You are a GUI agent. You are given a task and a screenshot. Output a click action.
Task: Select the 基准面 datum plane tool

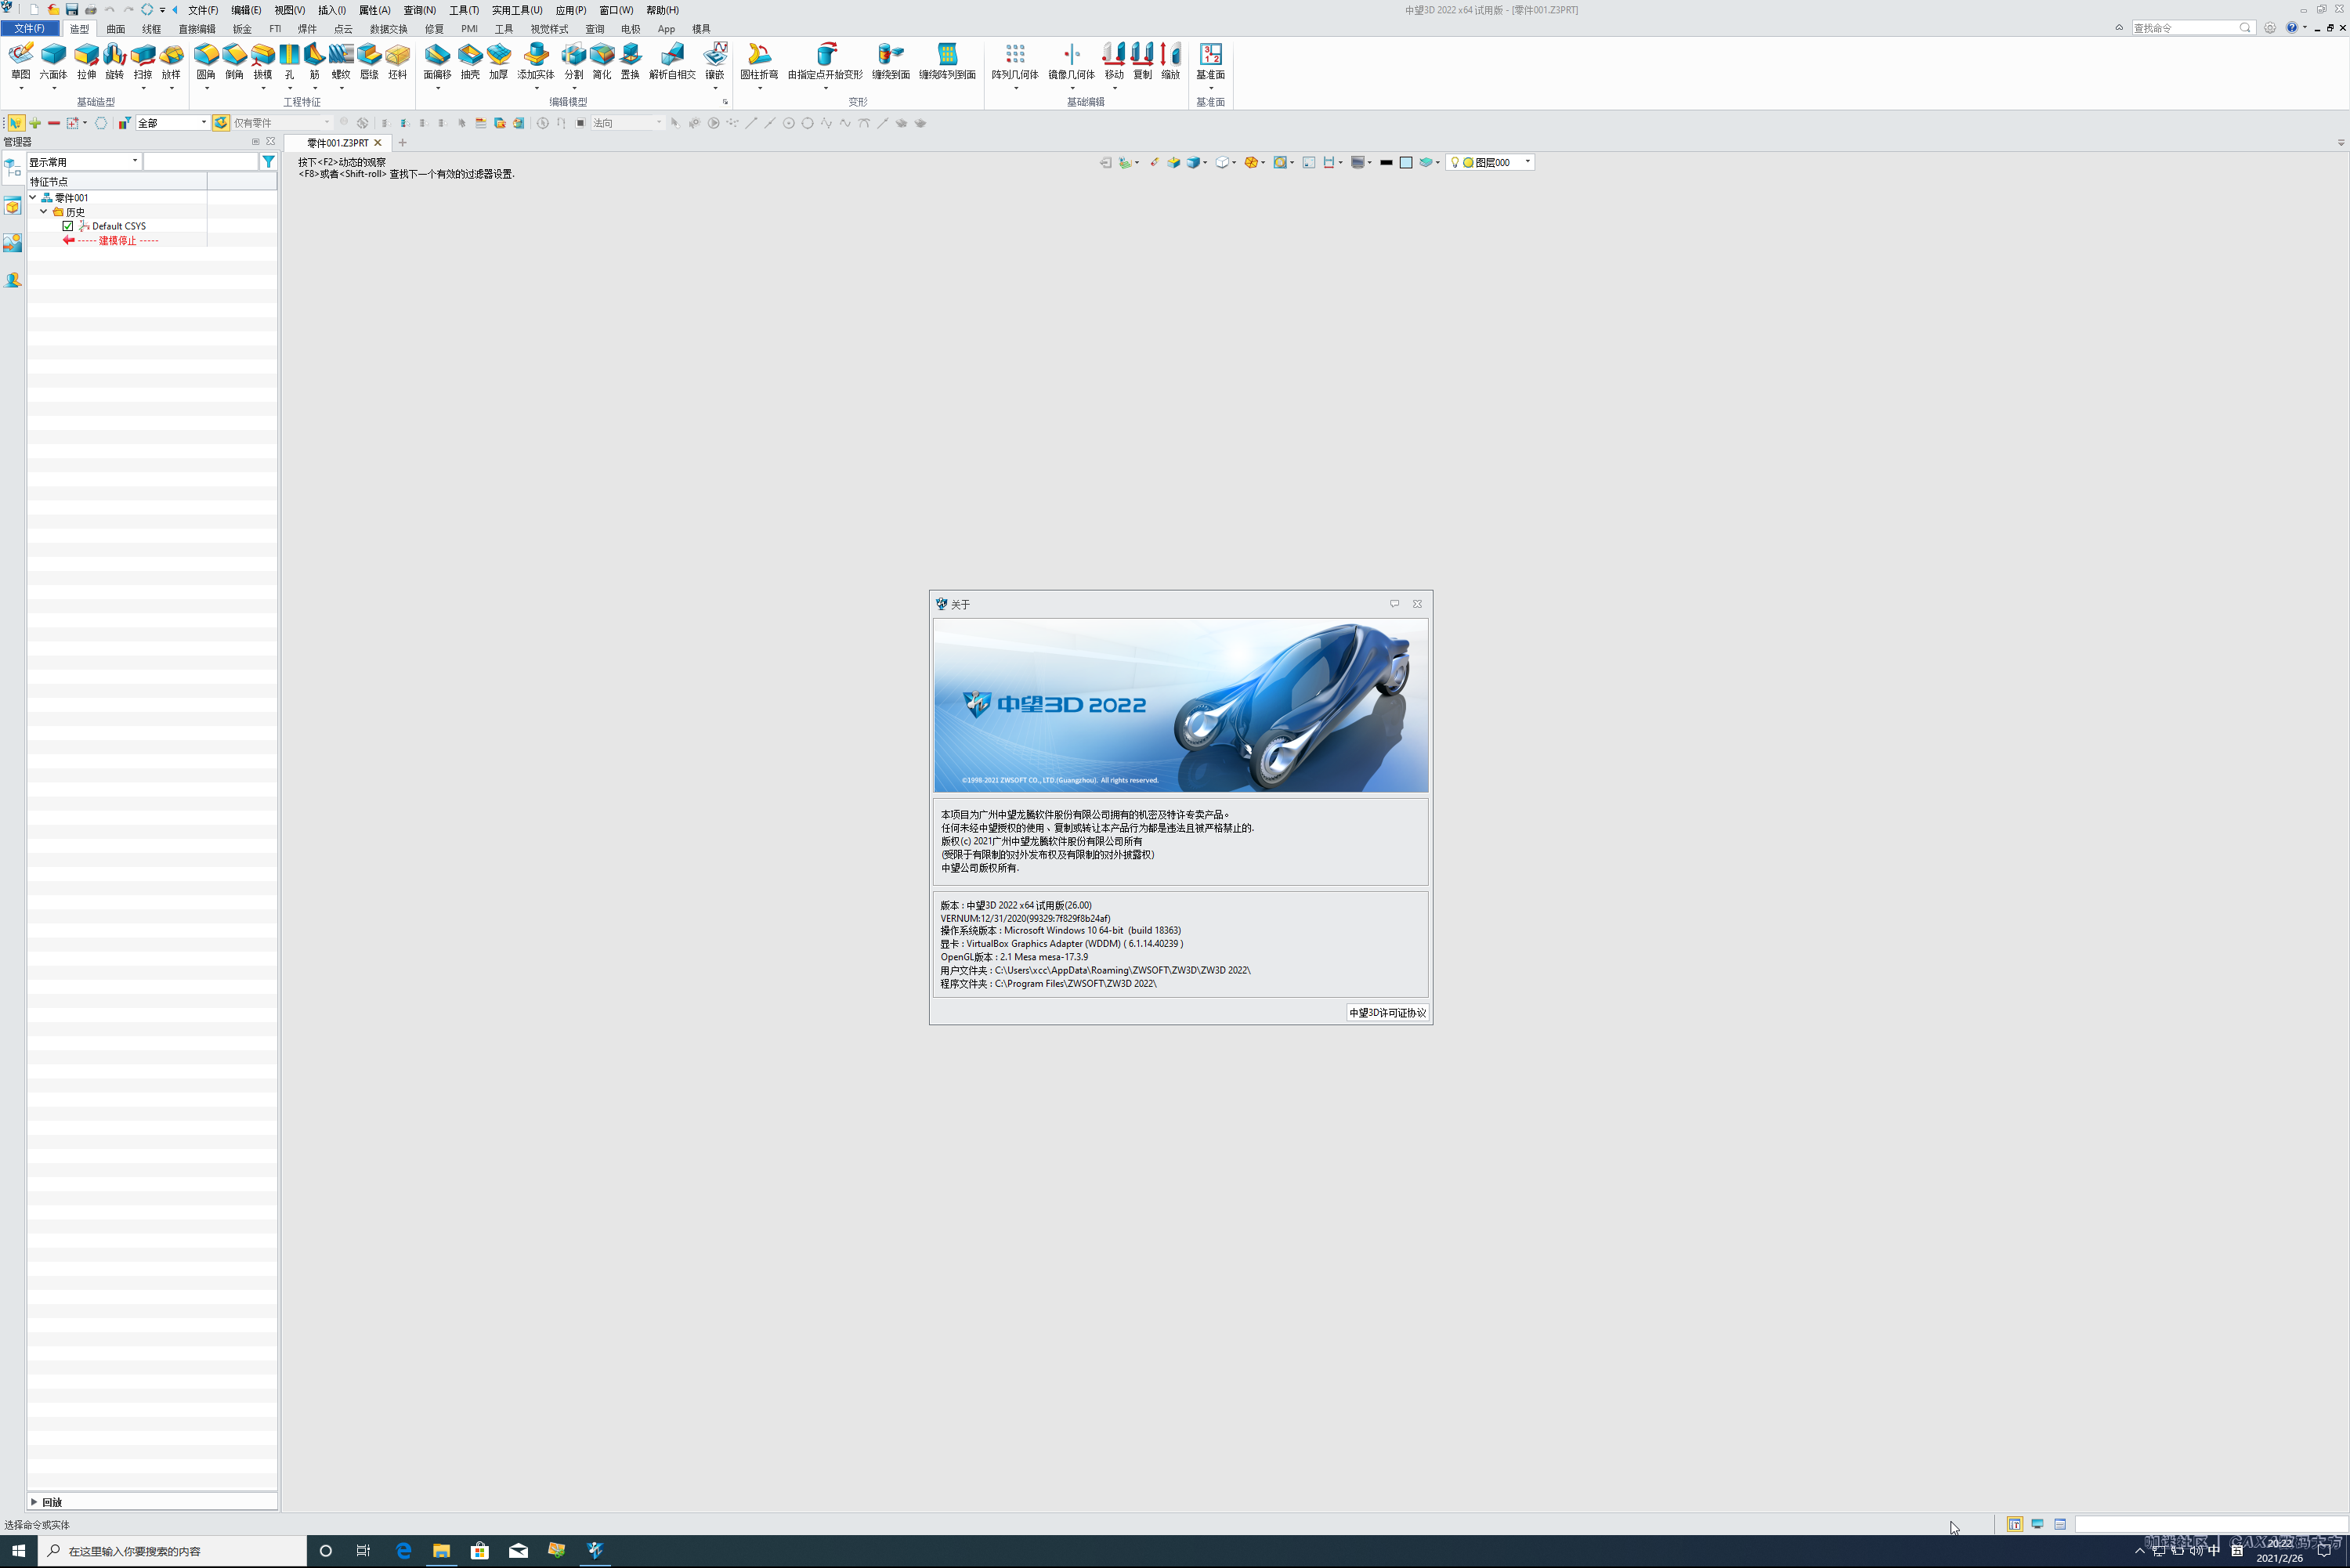(x=1210, y=60)
